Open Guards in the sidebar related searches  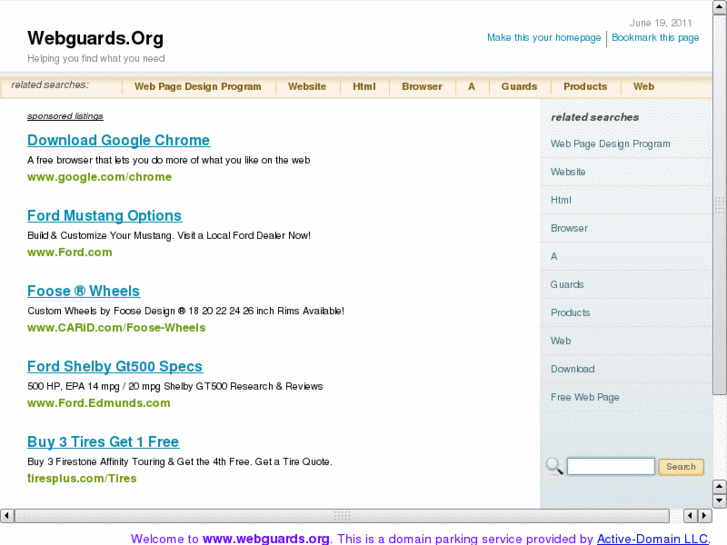(x=567, y=284)
